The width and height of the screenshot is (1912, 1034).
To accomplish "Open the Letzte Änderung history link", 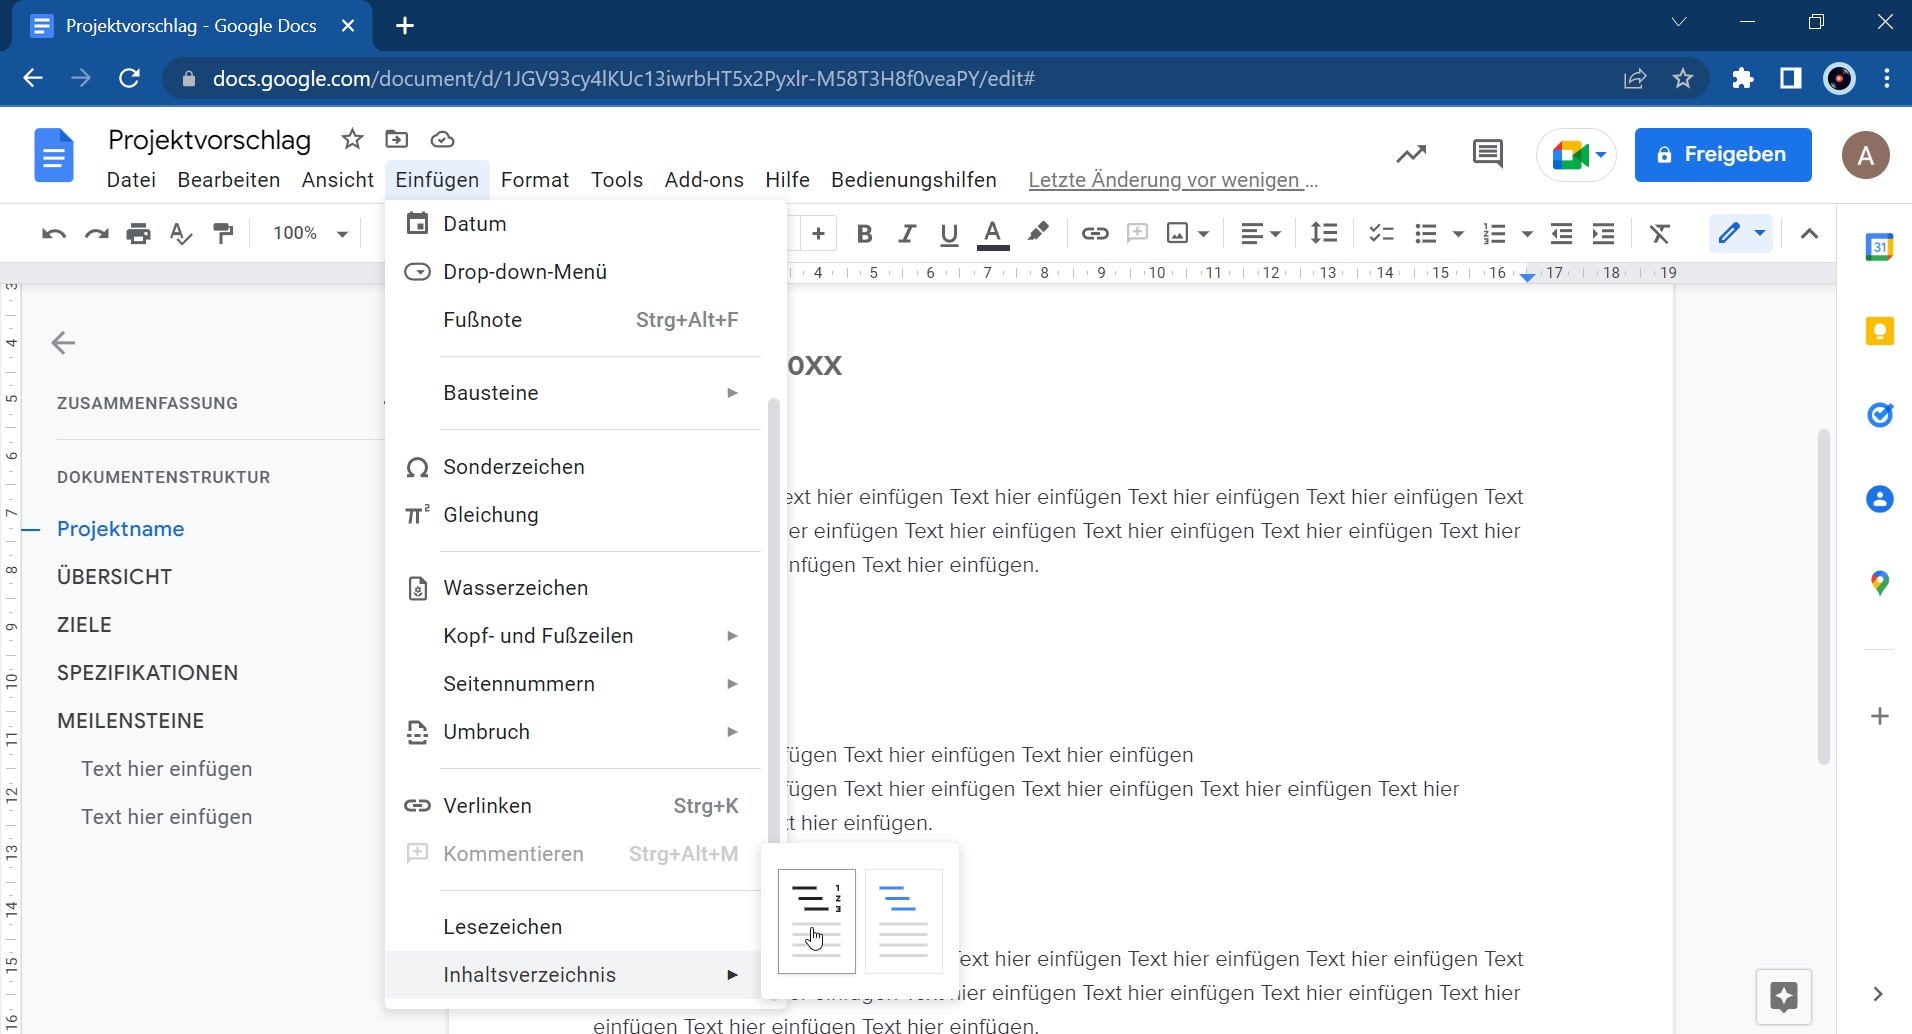I will [1170, 181].
